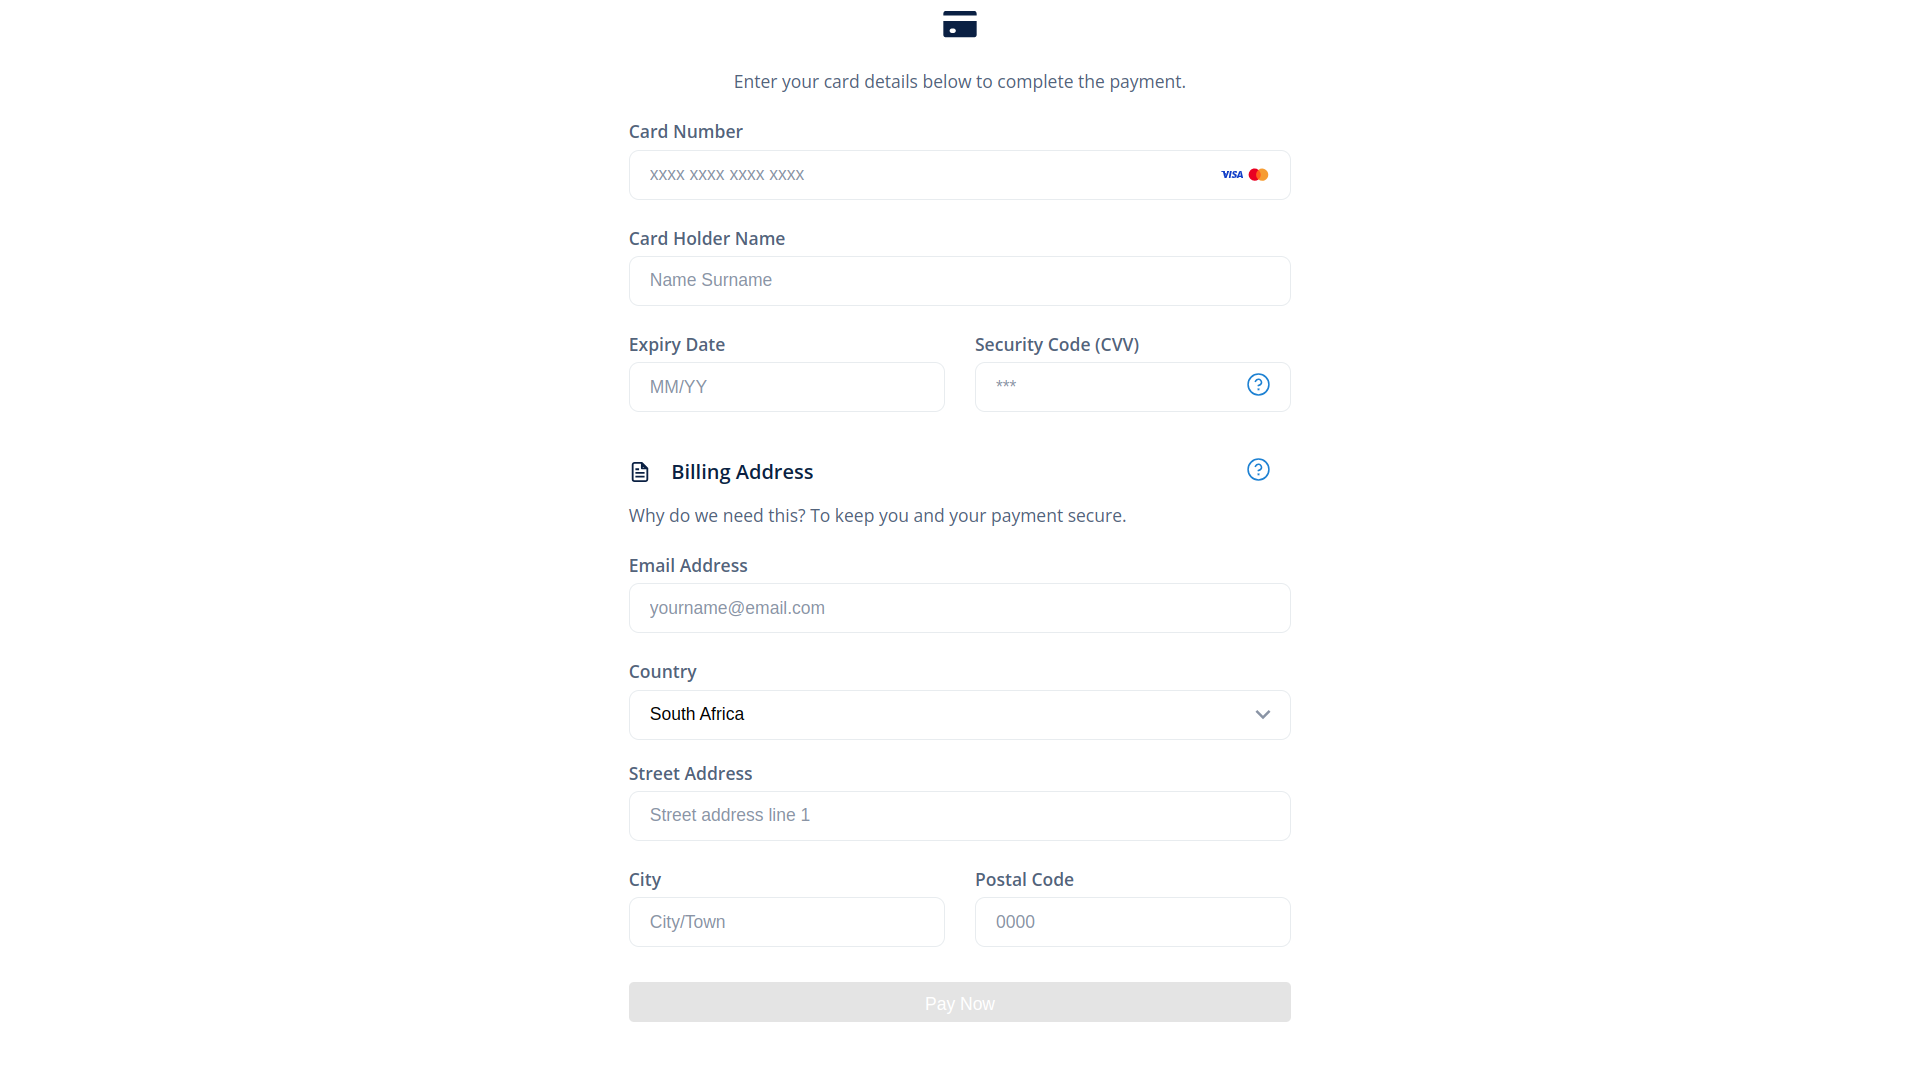The image size is (1920, 1080).
Task: Click the Card Number label
Action: point(685,132)
